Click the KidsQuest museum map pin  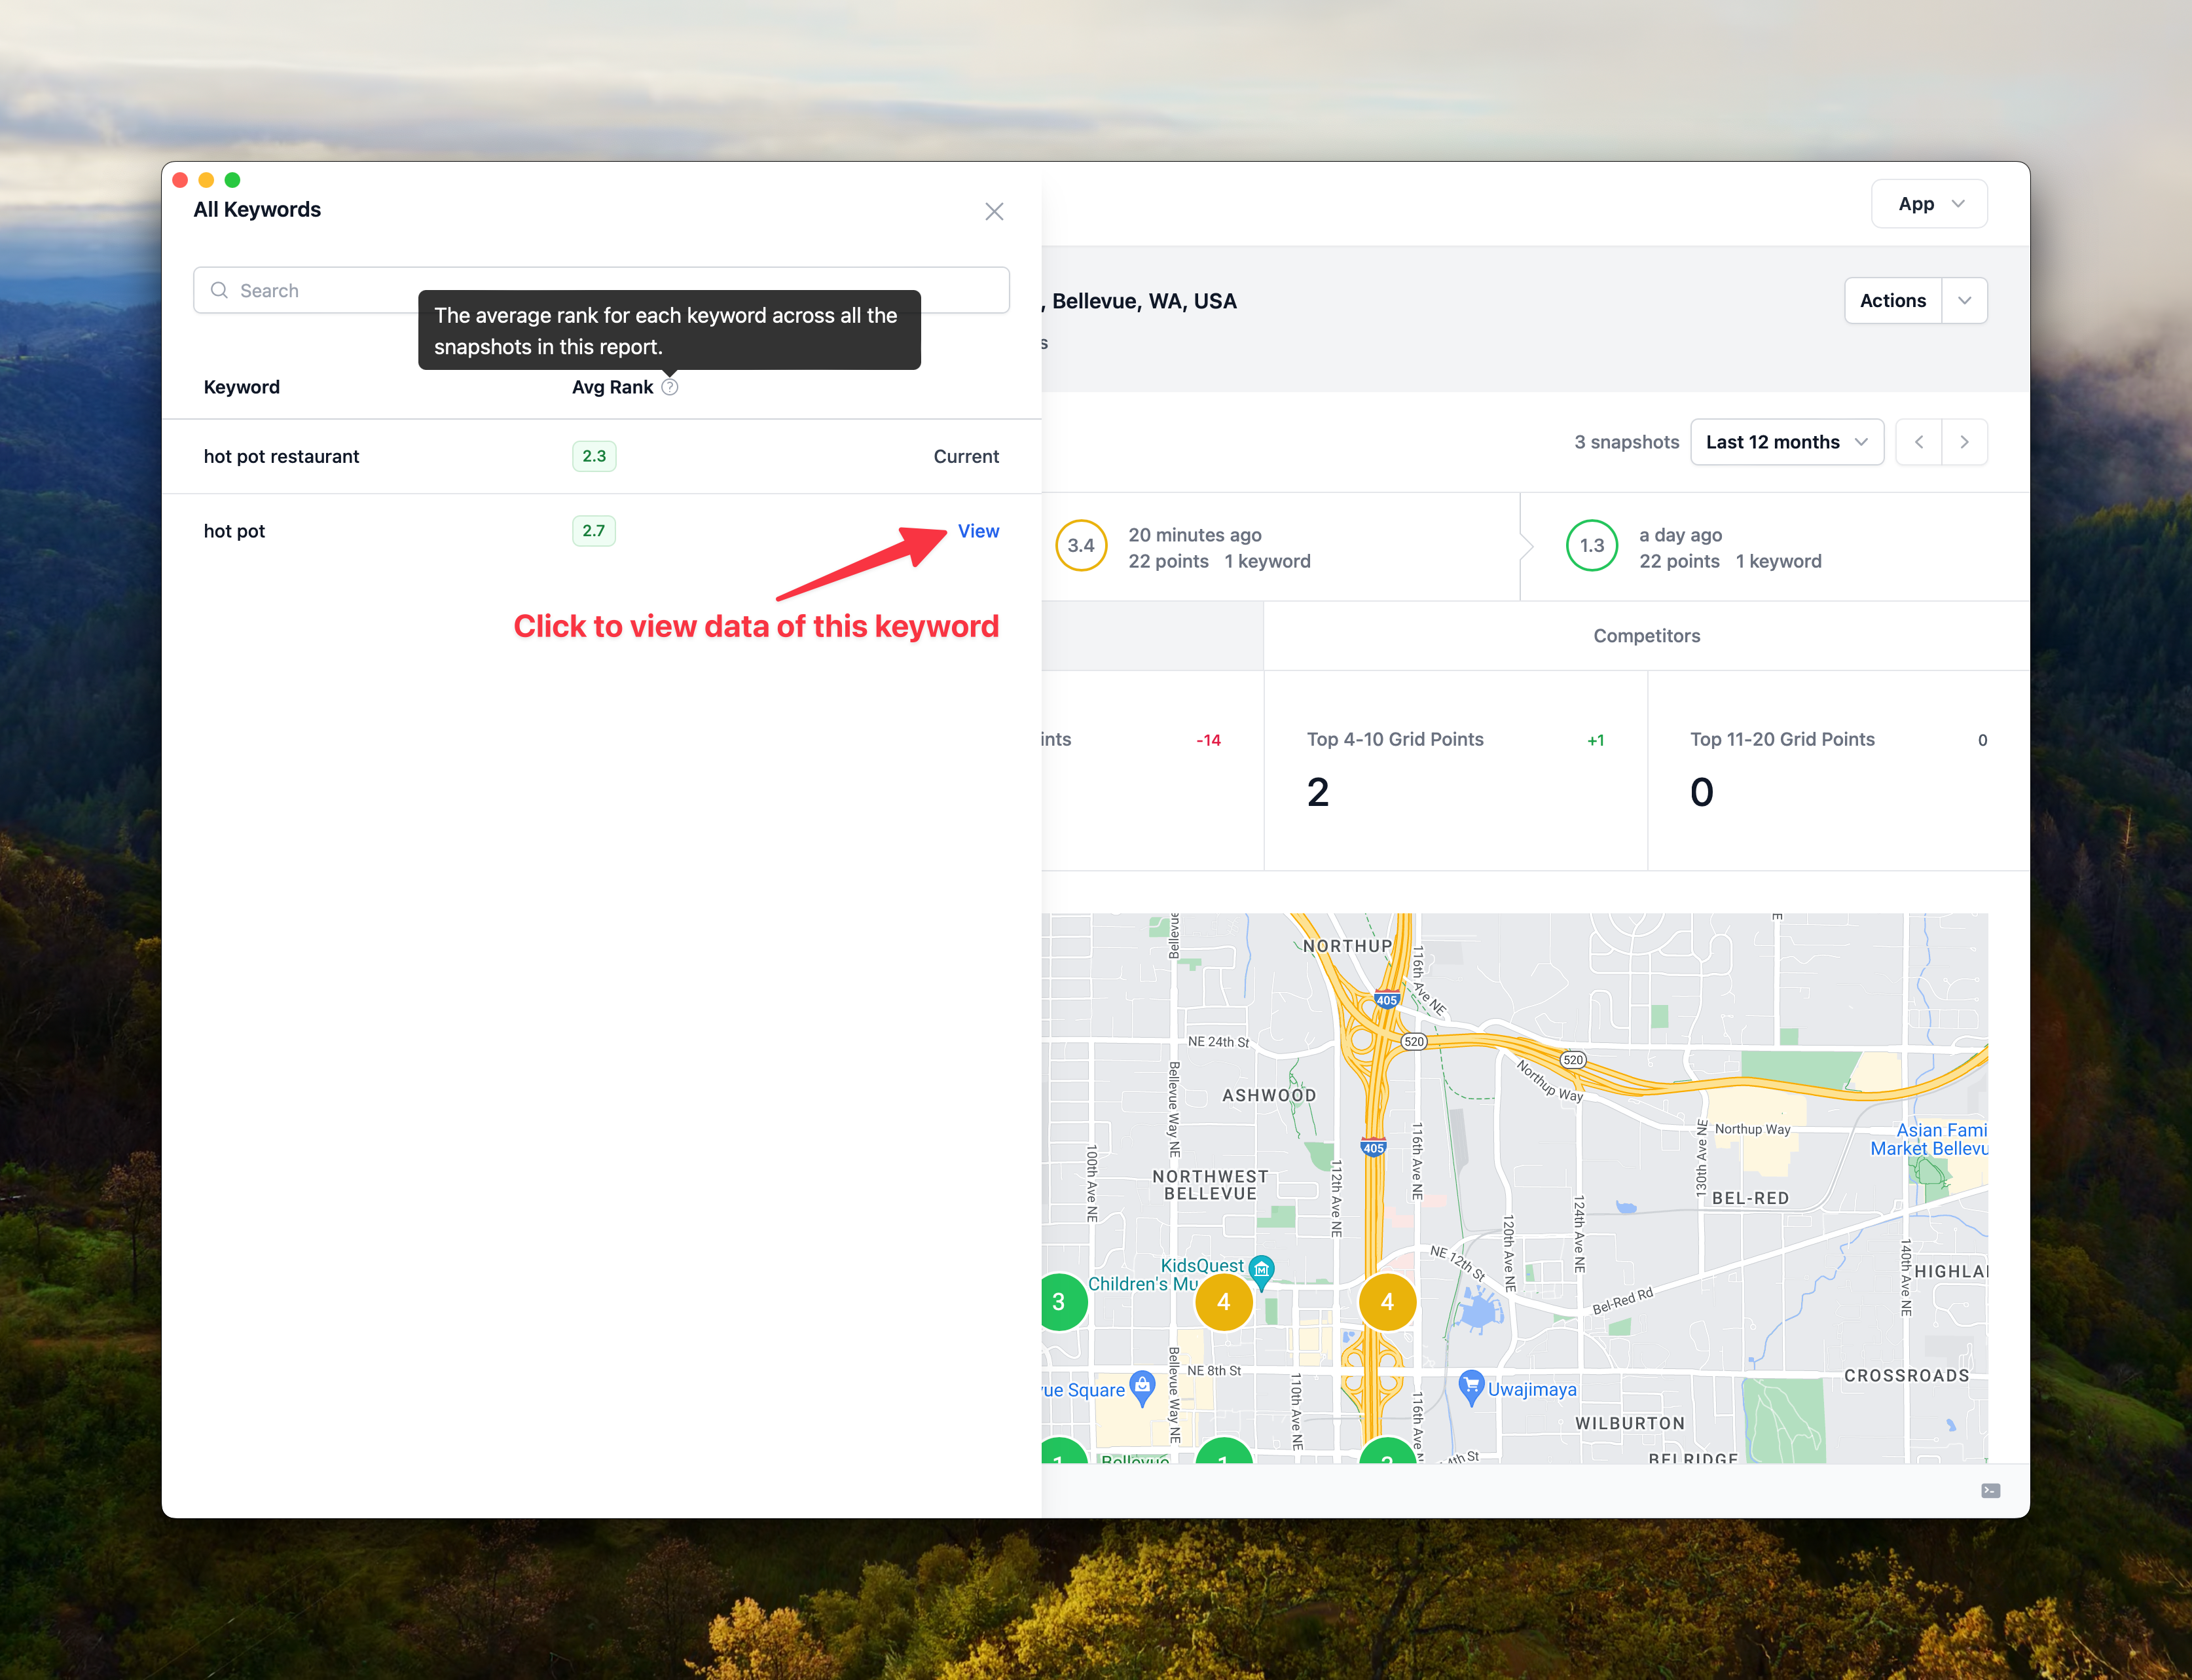click(1262, 1270)
